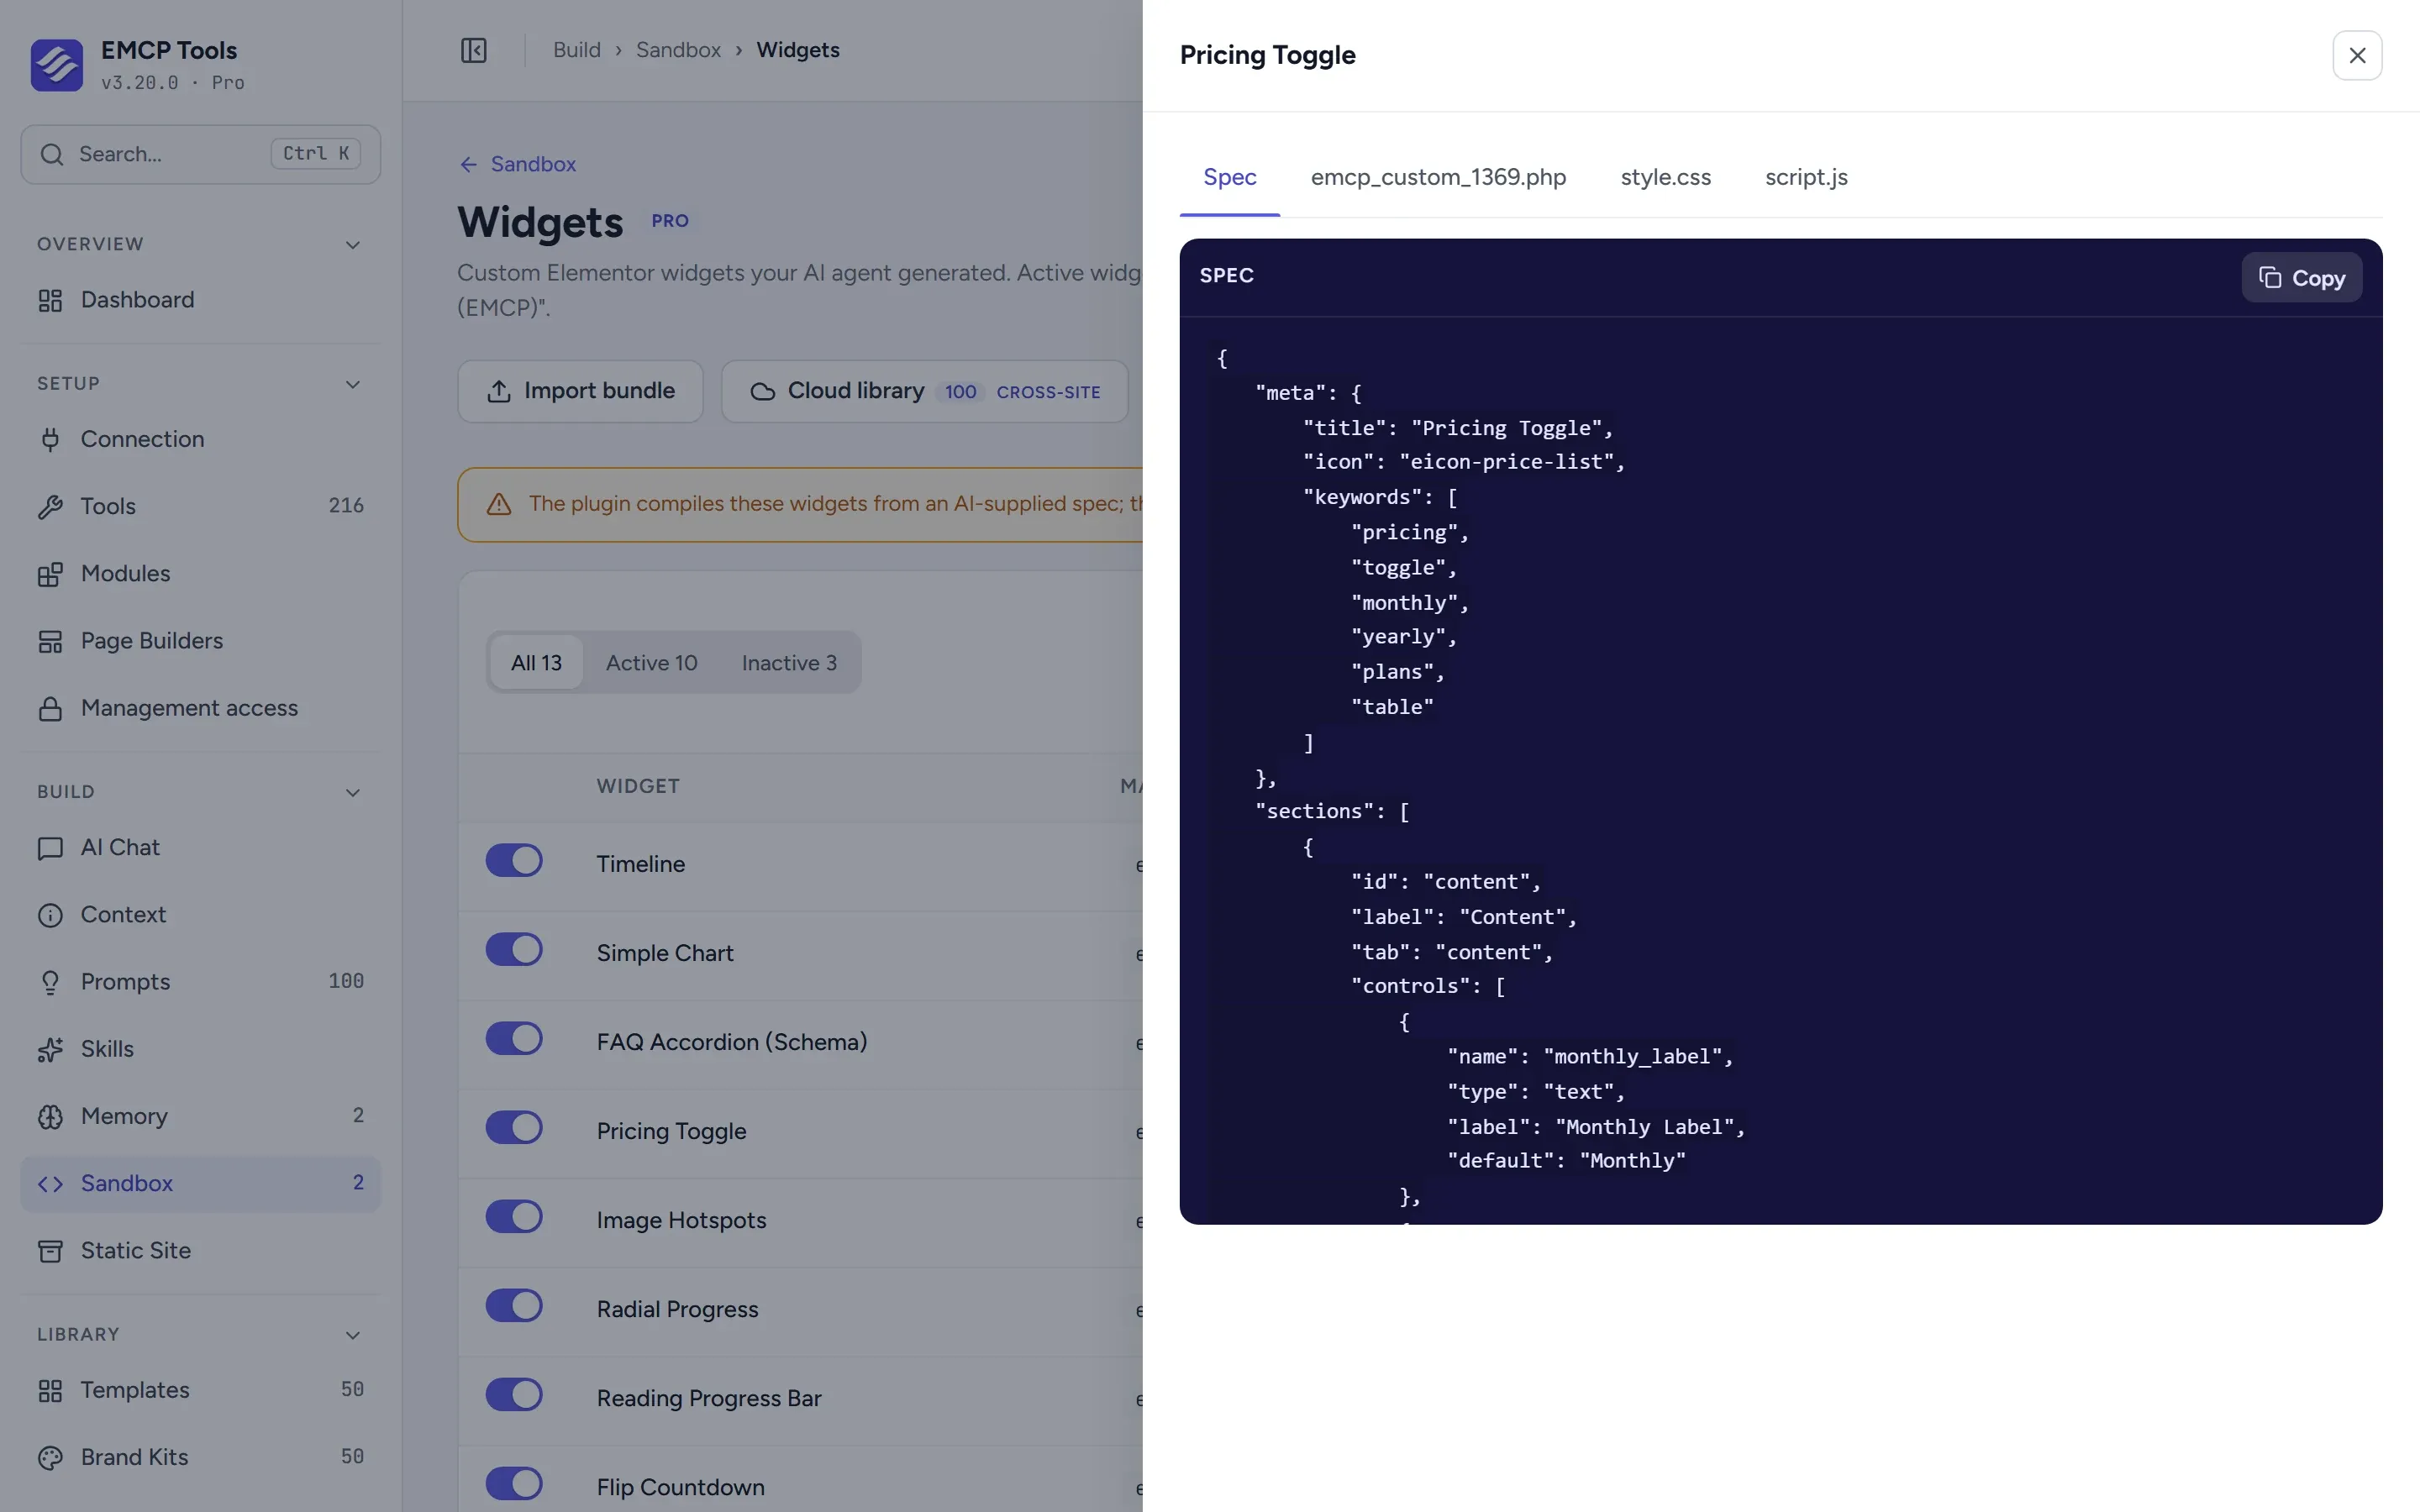The image size is (2420, 1512).
Task: Click the Skills sparkle icon
Action: coord(50,1049)
